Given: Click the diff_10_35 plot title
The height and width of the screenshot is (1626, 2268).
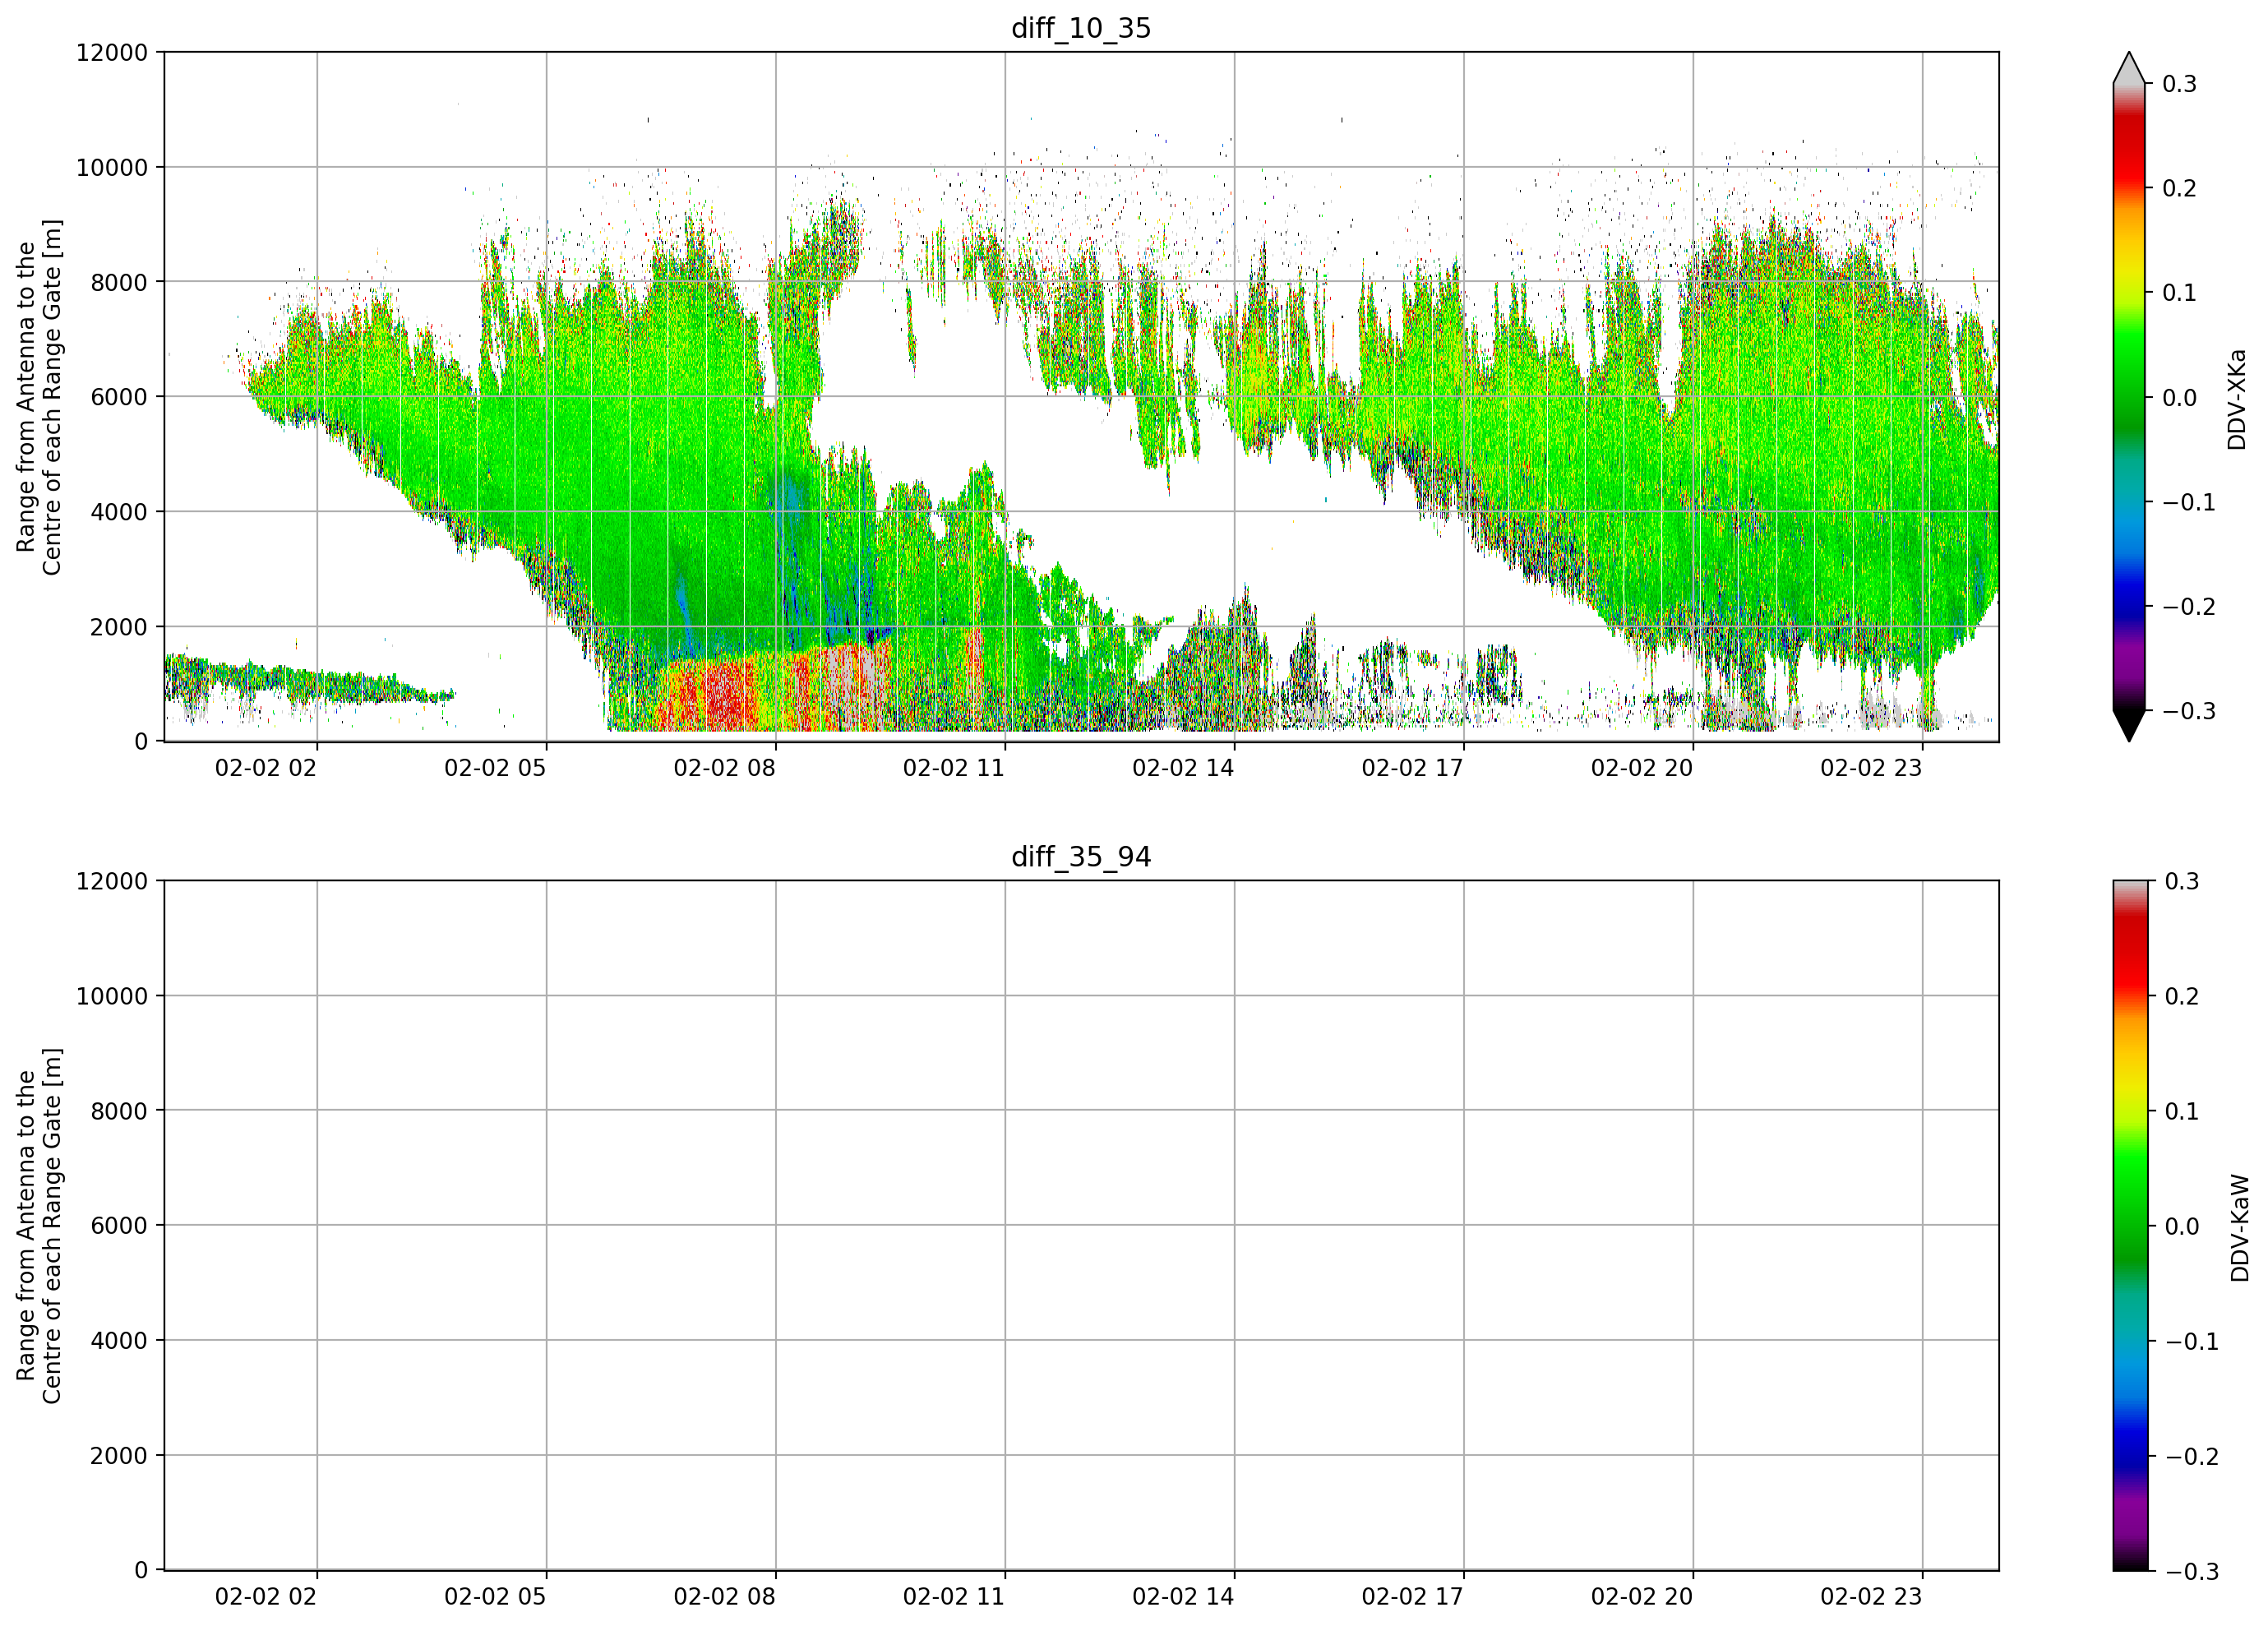Looking at the screenshot, I should click(x=1081, y=28).
